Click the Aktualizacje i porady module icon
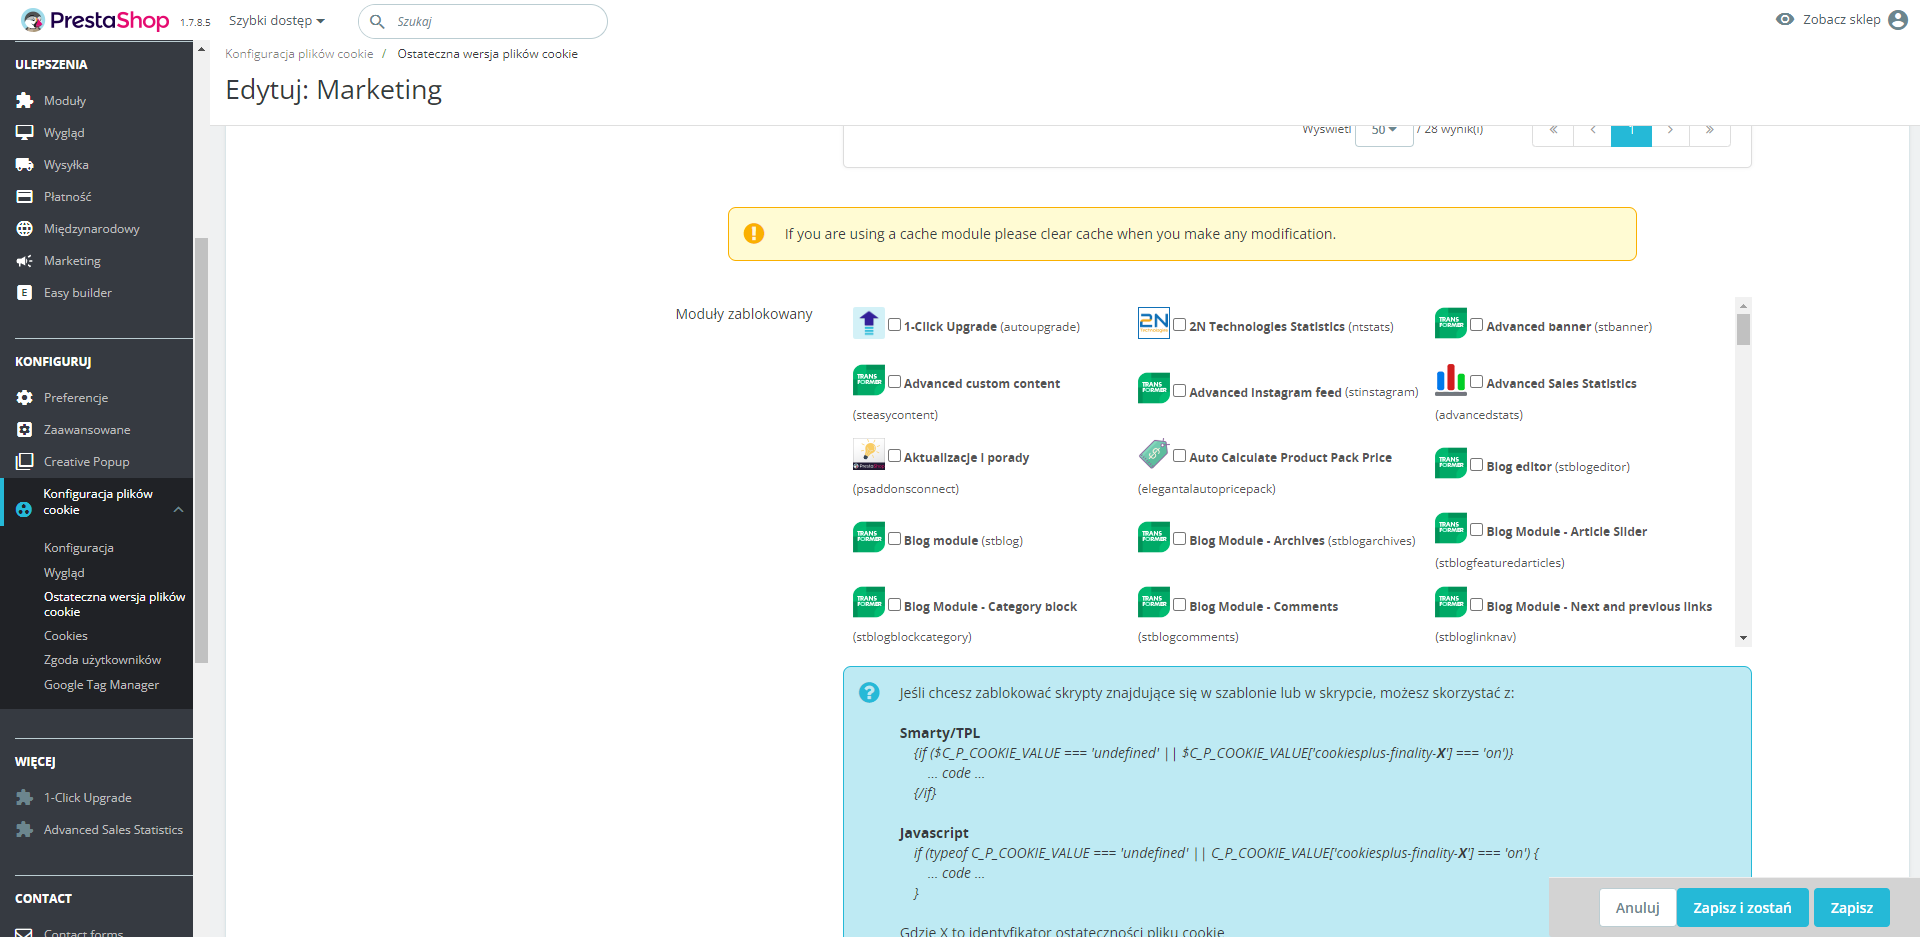 click(x=869, y=454)
